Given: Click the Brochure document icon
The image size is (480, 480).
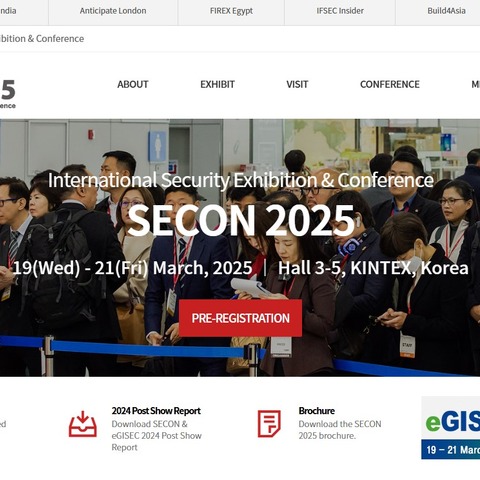Looking at the screenshot, I should coord(269,424).
